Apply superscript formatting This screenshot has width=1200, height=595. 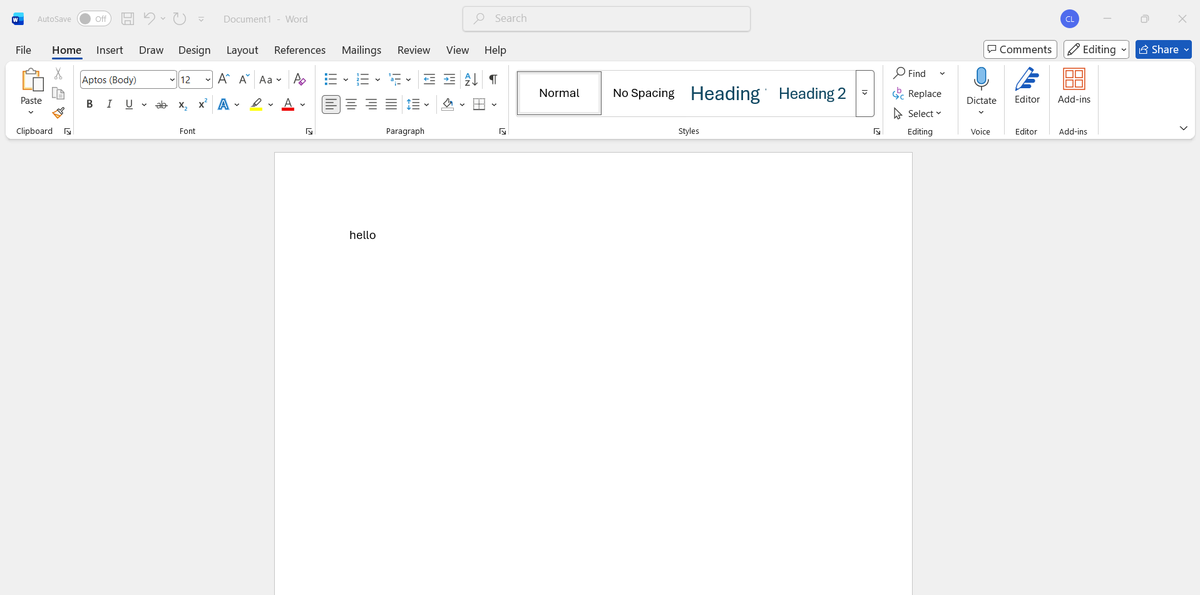click(x=202, y=105)
